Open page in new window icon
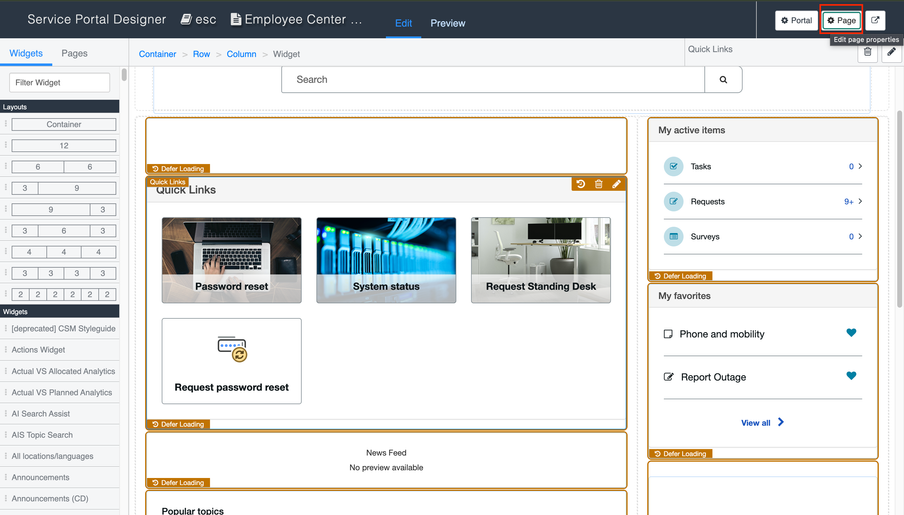This screenshot has height=515, width=904. [x=875, y=20]
